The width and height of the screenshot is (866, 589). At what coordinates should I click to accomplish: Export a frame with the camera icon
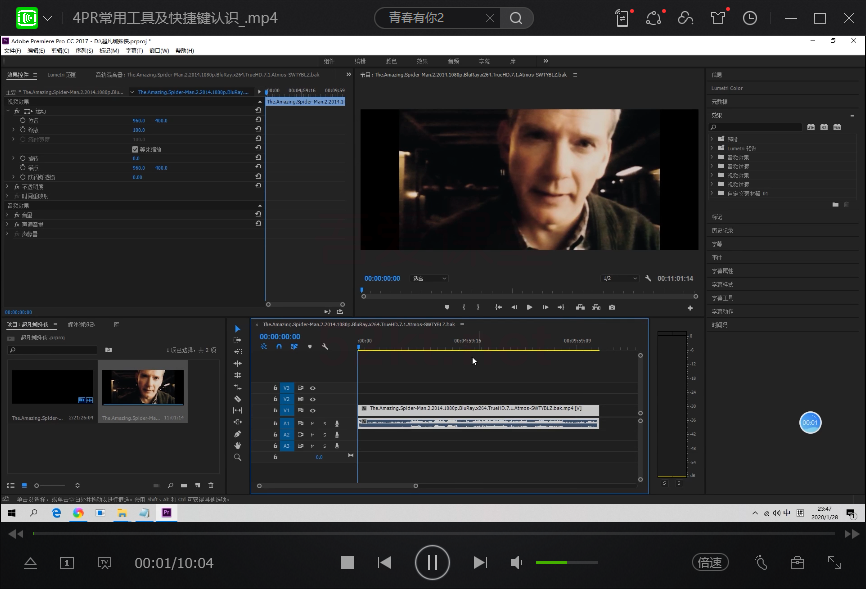[612, 307]
